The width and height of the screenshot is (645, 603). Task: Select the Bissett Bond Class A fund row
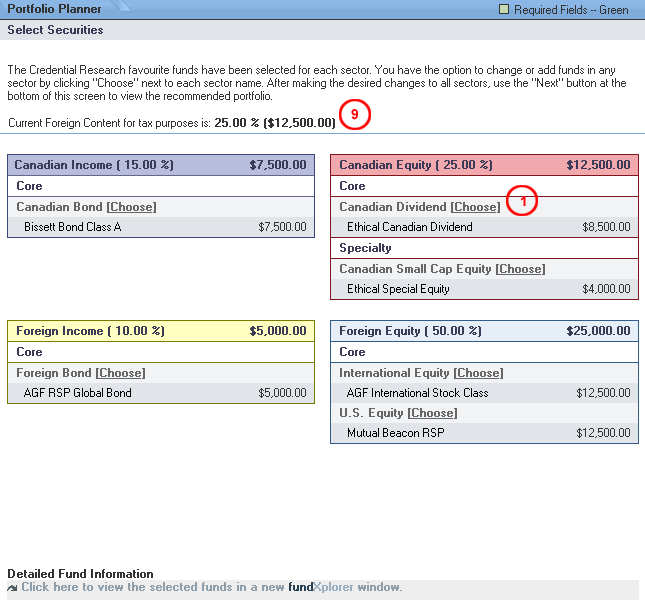tap(161, 227)
